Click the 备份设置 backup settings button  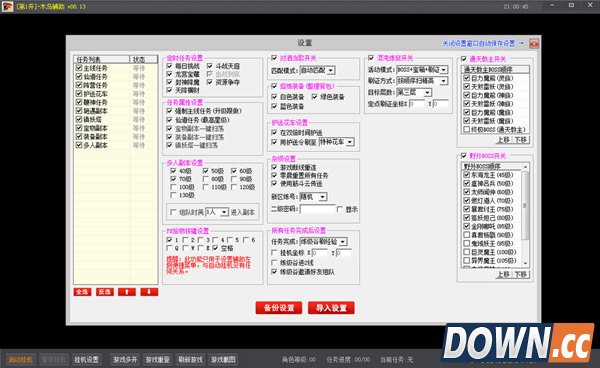279,308
